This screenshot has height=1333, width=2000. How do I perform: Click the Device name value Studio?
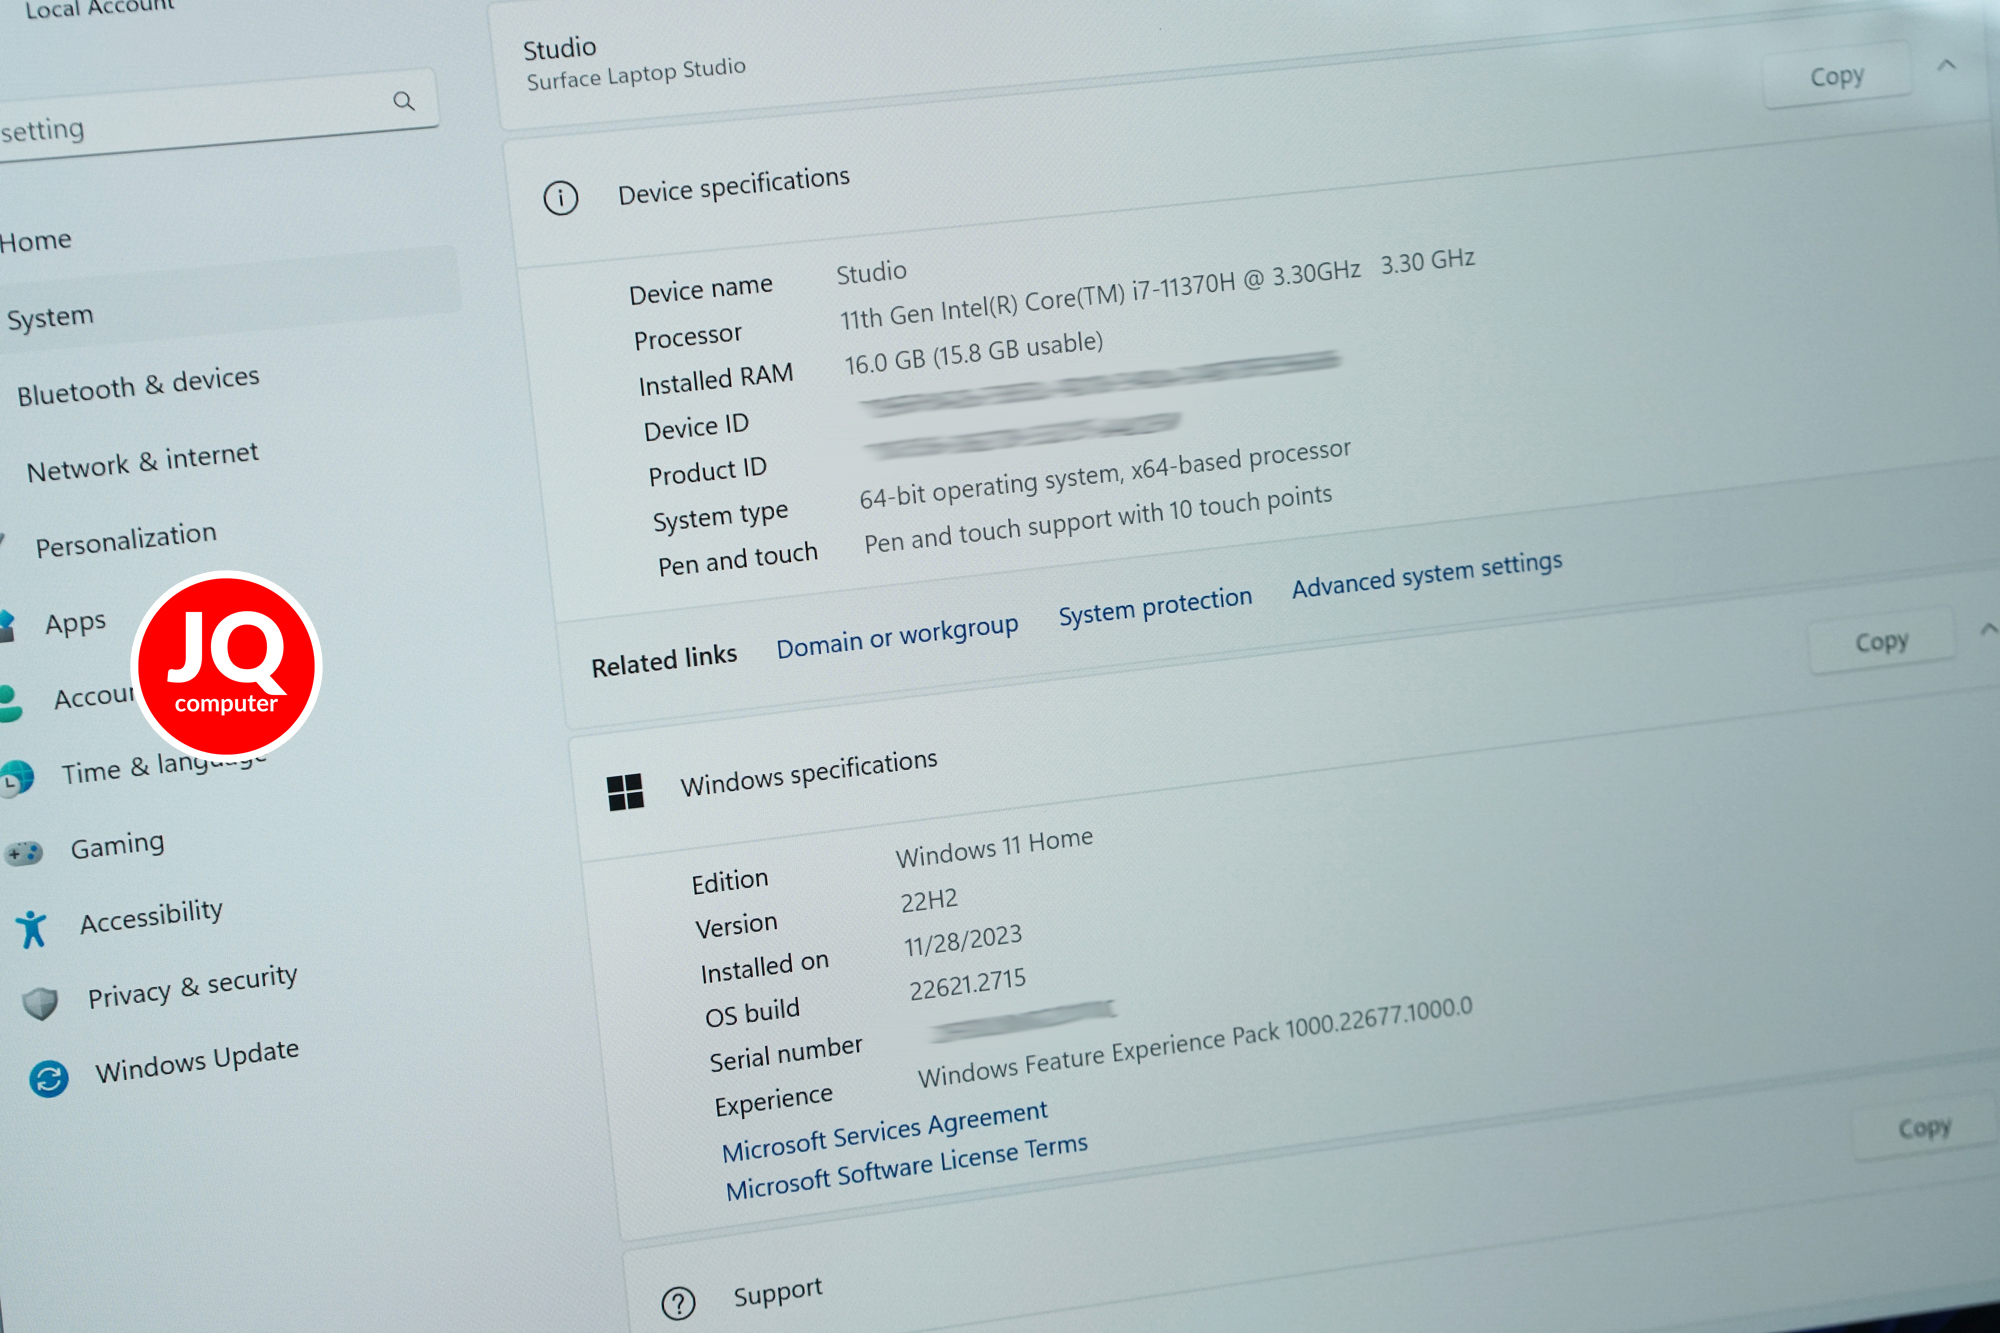pos(871,272)
